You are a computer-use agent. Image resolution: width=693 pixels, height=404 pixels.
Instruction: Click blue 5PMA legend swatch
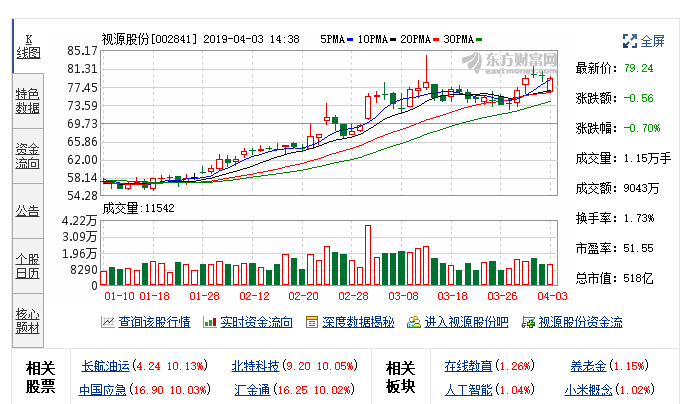(350, 40)
